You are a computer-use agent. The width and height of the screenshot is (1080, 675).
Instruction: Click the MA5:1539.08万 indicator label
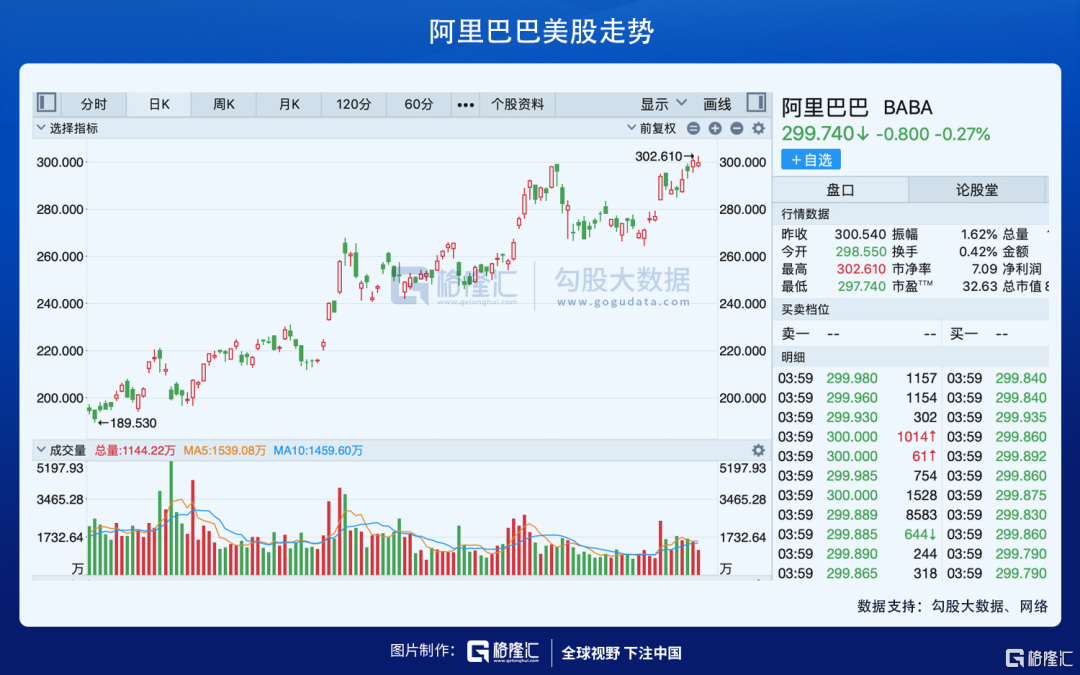pyautogui.click(x=225, y=450)
